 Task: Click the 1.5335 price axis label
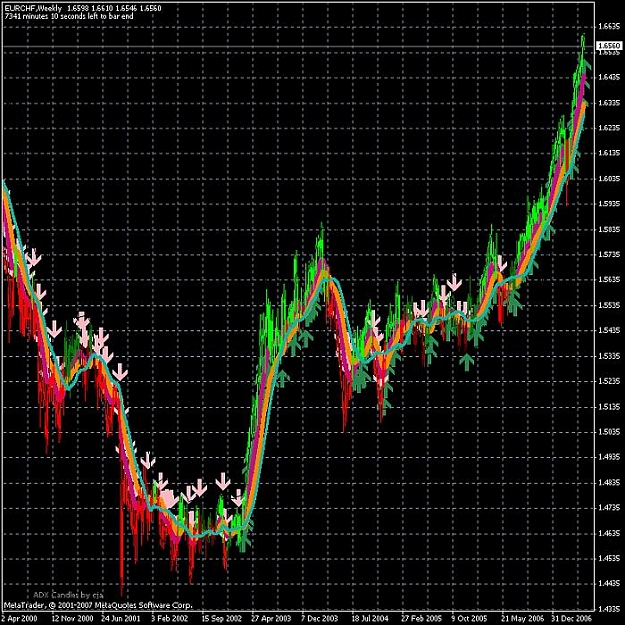609,356
